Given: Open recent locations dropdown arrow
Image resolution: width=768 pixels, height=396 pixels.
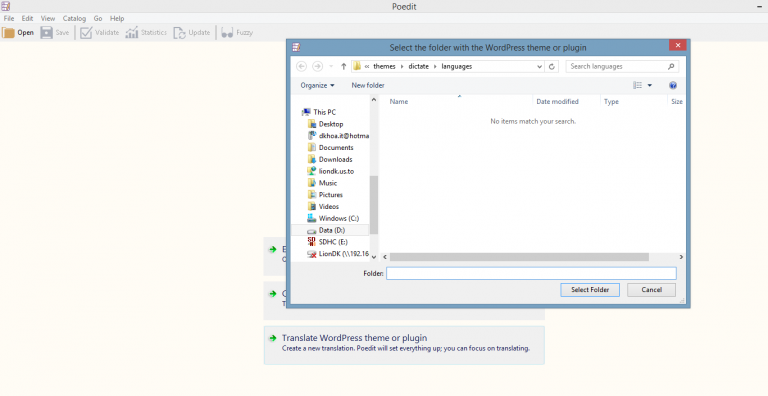Looking at the screenshot, I should tap(331, 67).
